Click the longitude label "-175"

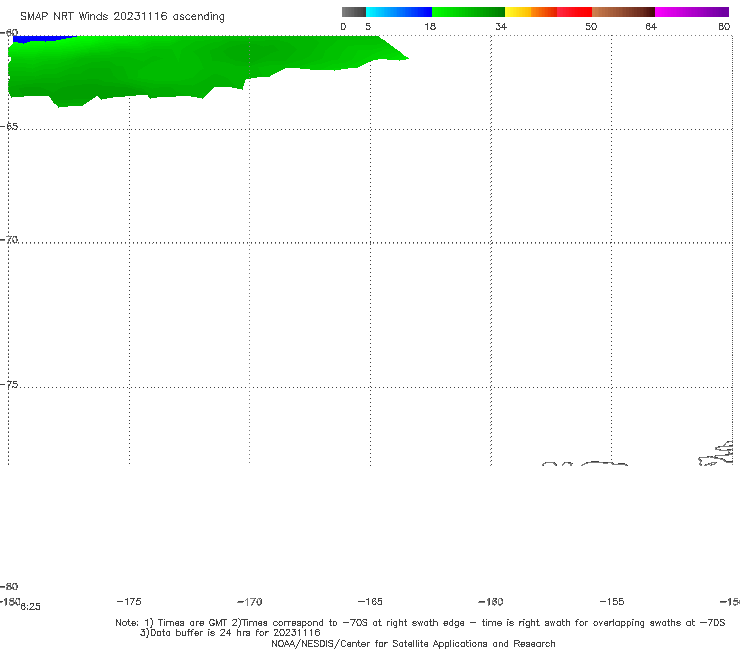[129, 602]
